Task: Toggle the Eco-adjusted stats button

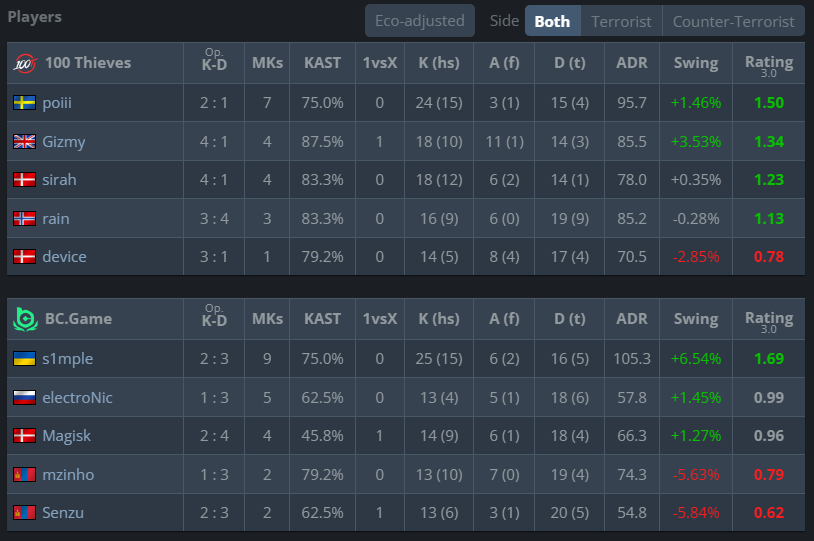Action: [x=419, y=21]
